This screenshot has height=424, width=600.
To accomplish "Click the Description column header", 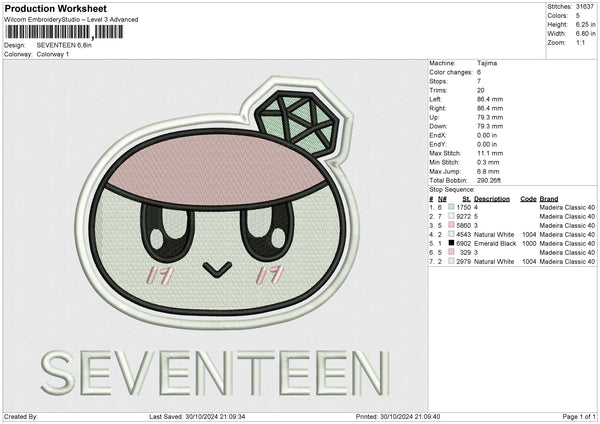I will click(x=492, y=199).
